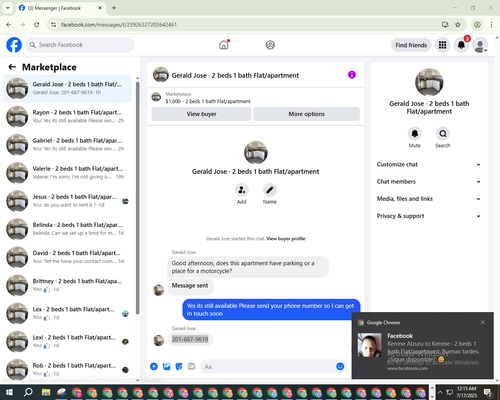Click the conversation list scrollbar
Image resolution: width=500 pixels, height=400 pixels.
click(x=137, y=197)
